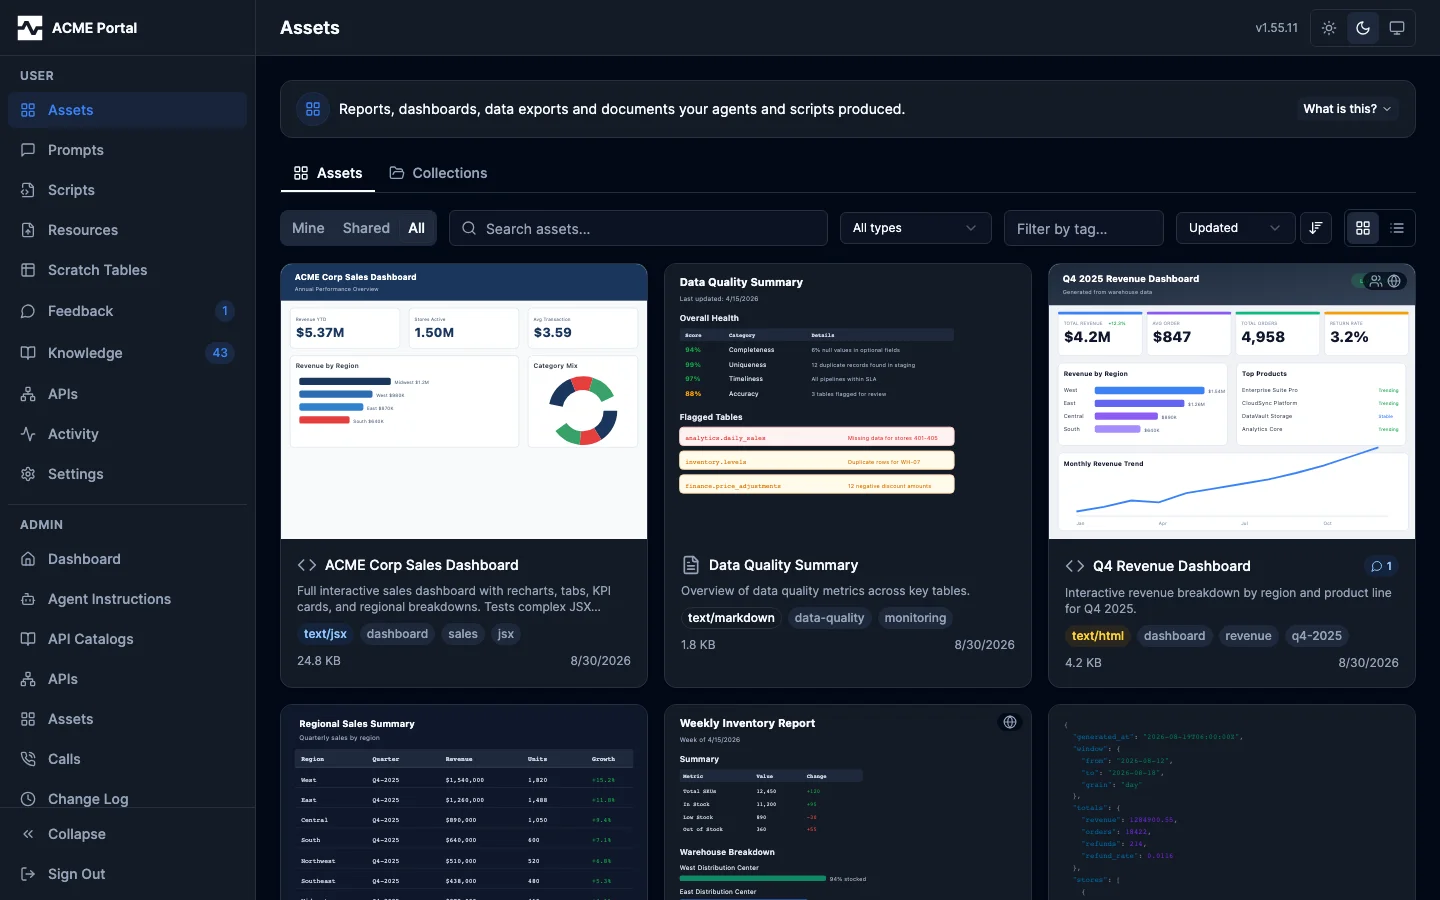This screenshot has height=900, width=1440.
Task: Toggle the sort direction button
Action: pos(1316,228)
